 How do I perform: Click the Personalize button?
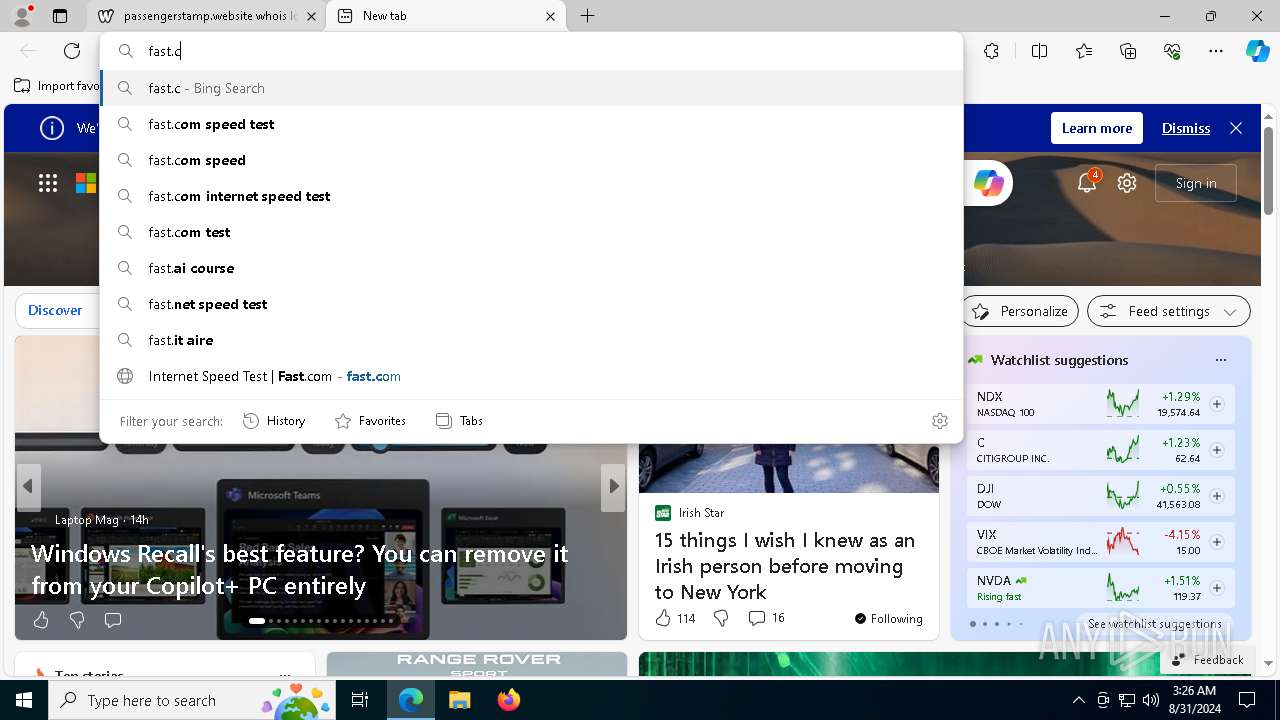click(1021, 311)
